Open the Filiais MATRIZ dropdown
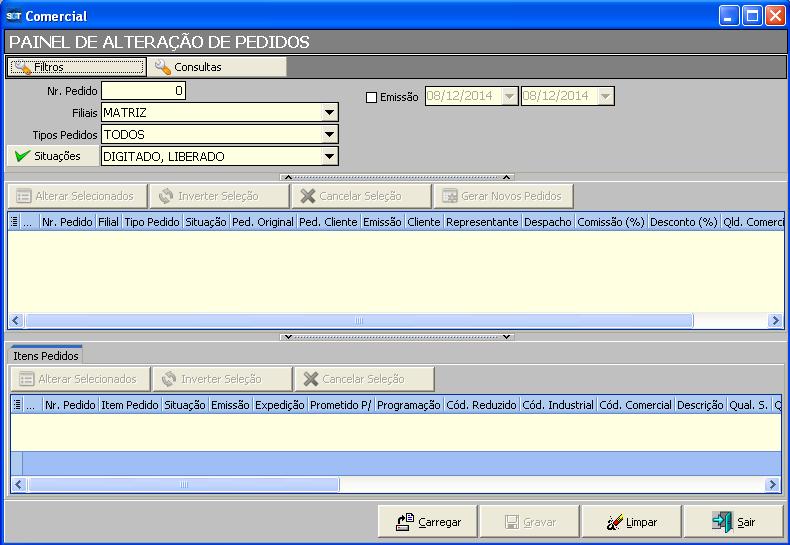790x545 pixels. [329, 113]
